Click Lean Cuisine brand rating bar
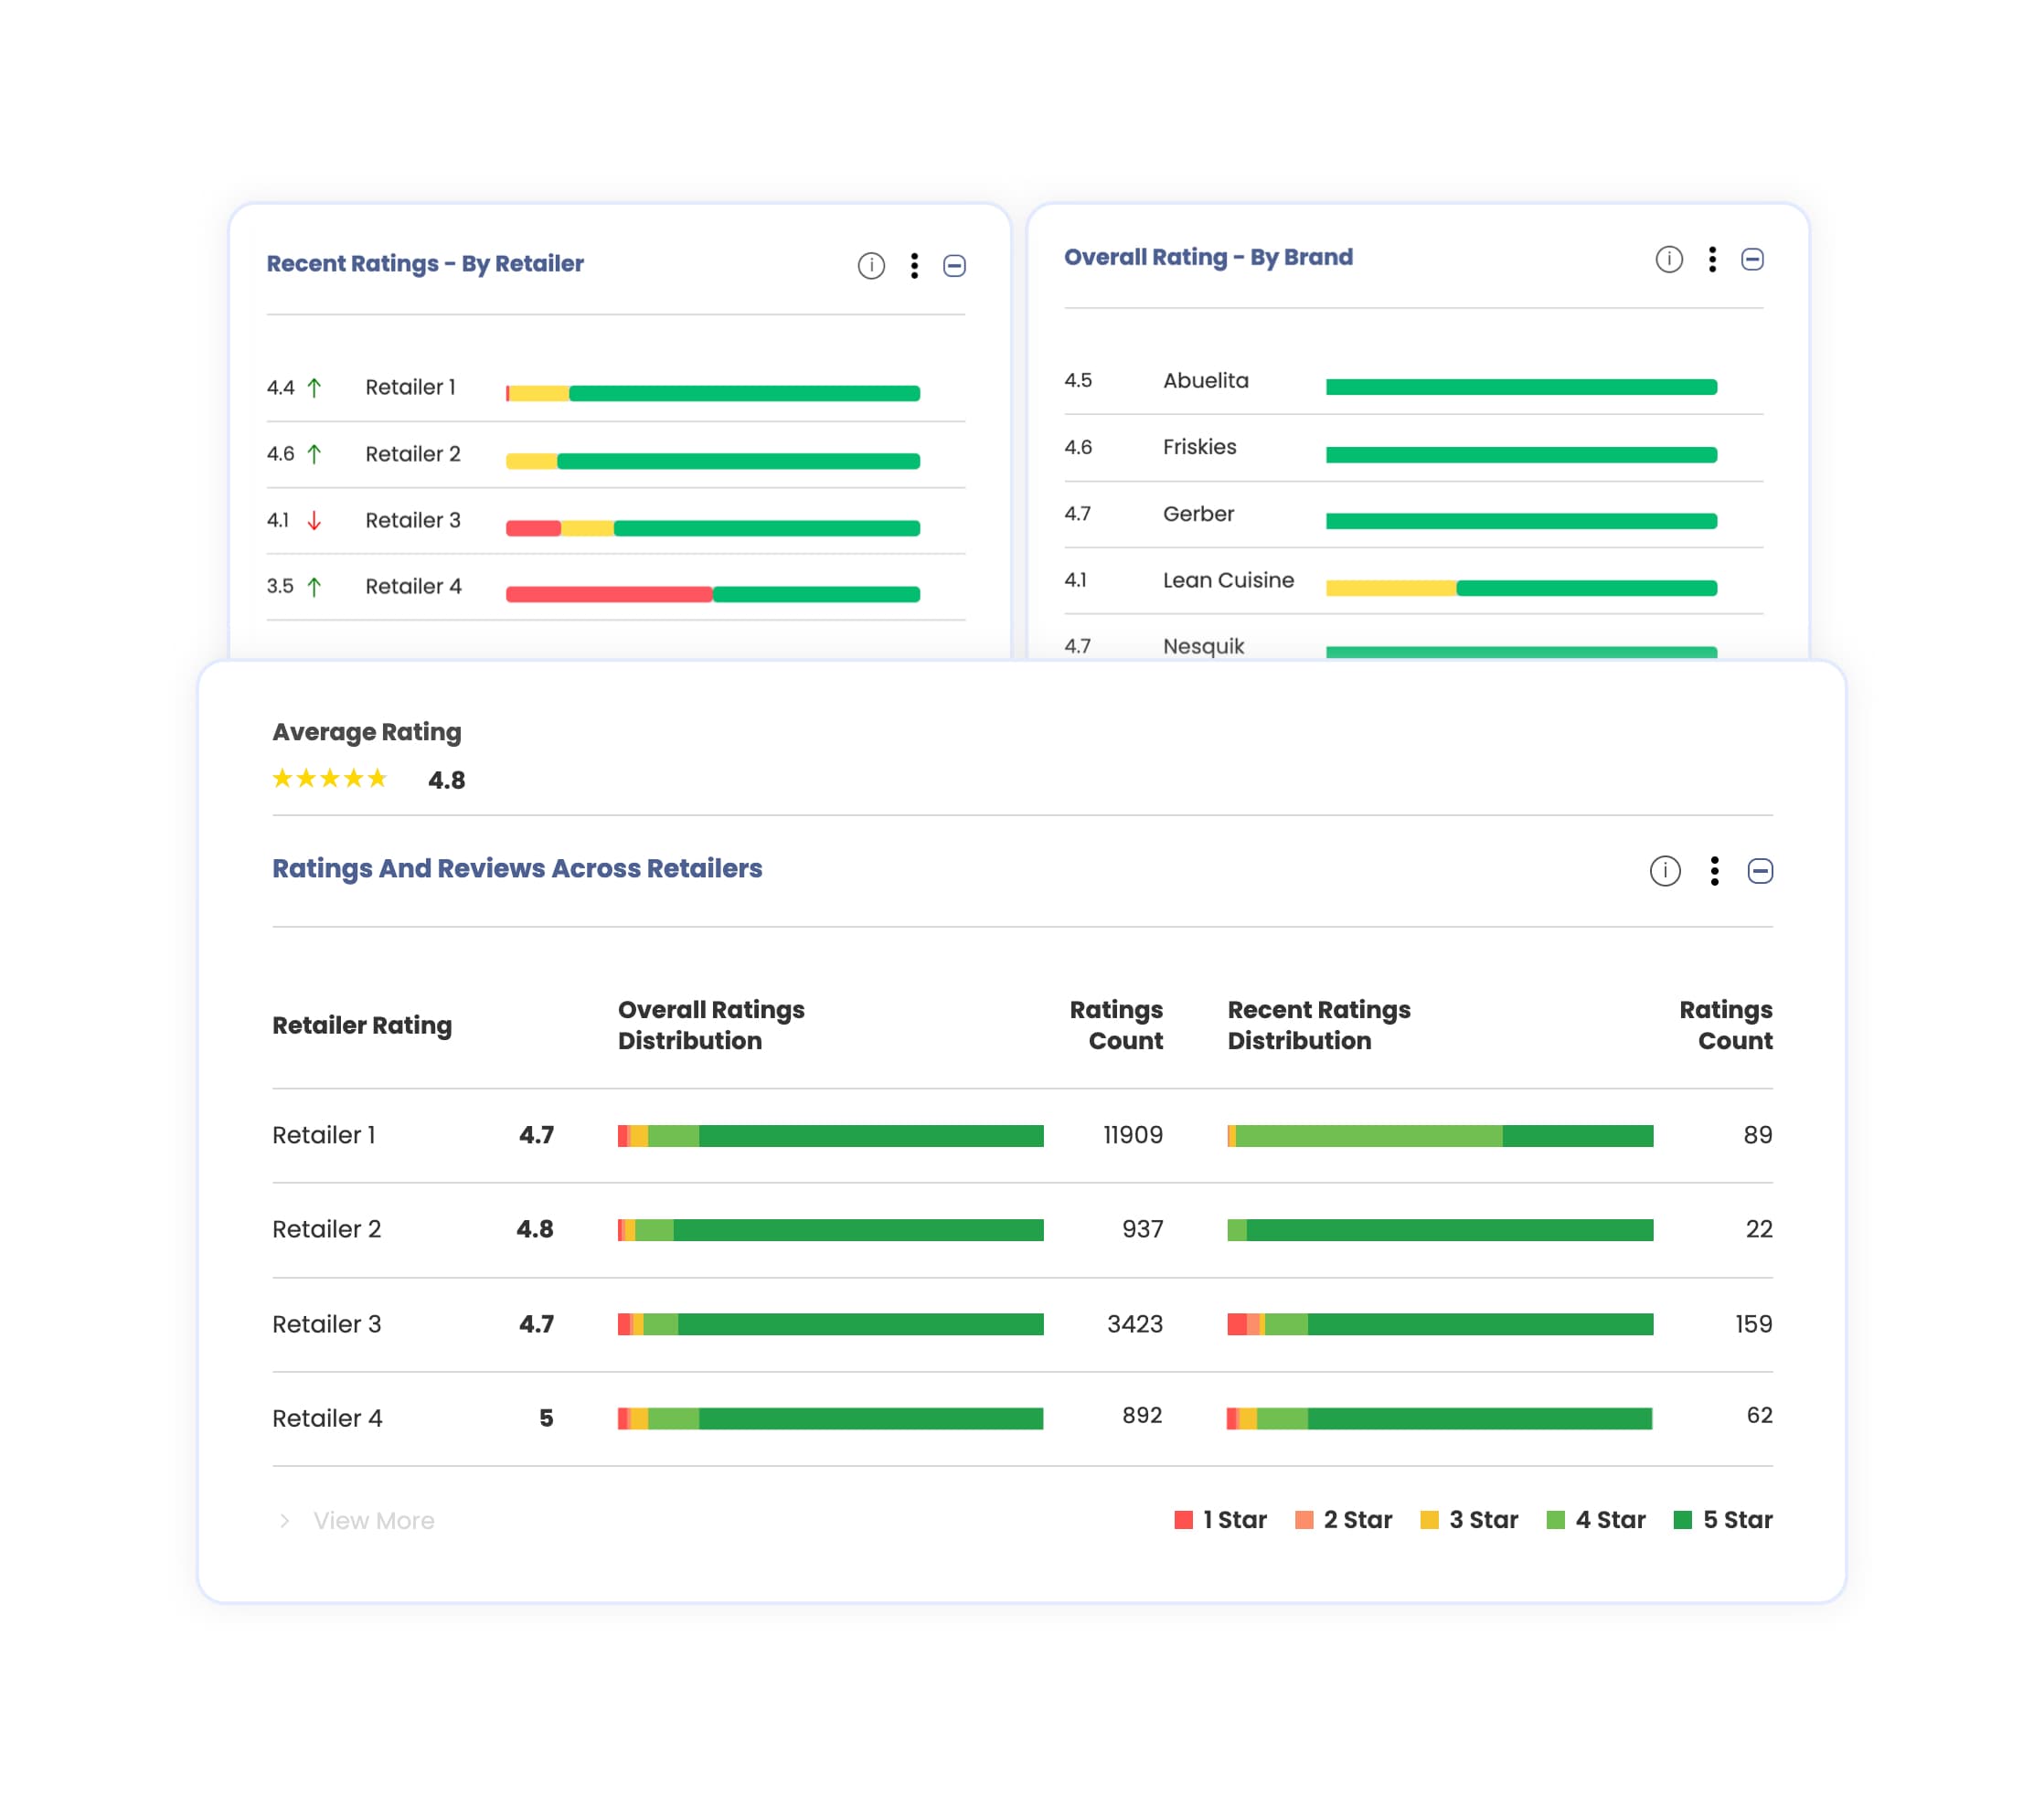 pos(1520,588)
